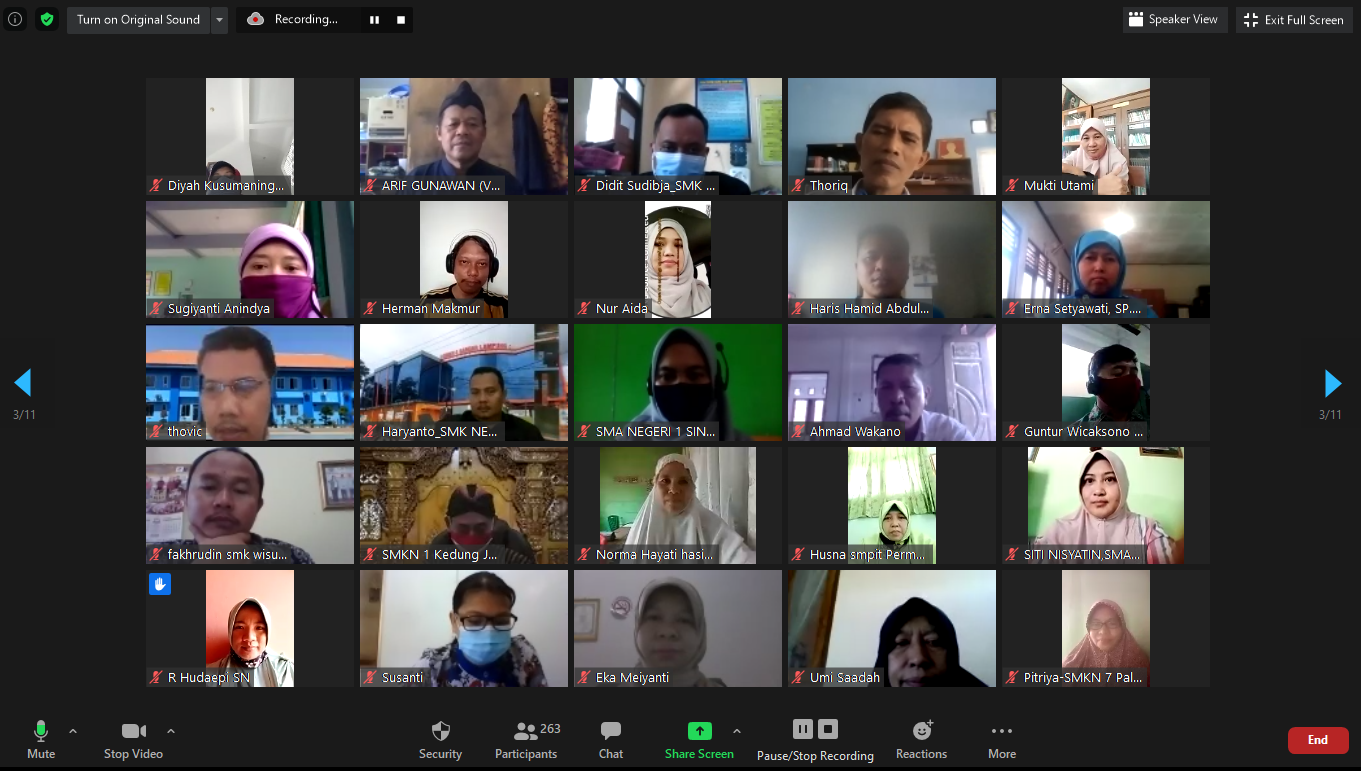This screenshot has height=771, width=1361.
Task: Expand audio options next to Mute
Action: coord(73,731)
